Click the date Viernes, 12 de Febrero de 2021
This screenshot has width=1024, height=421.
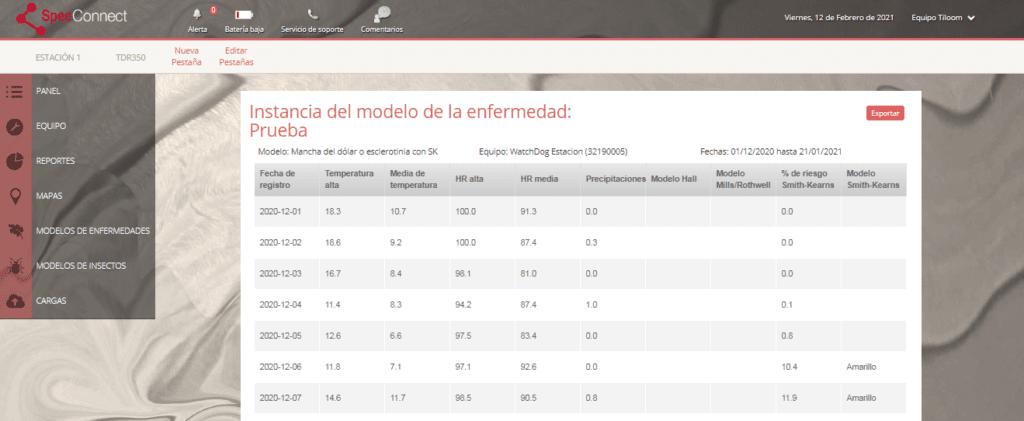click(839, 18)
